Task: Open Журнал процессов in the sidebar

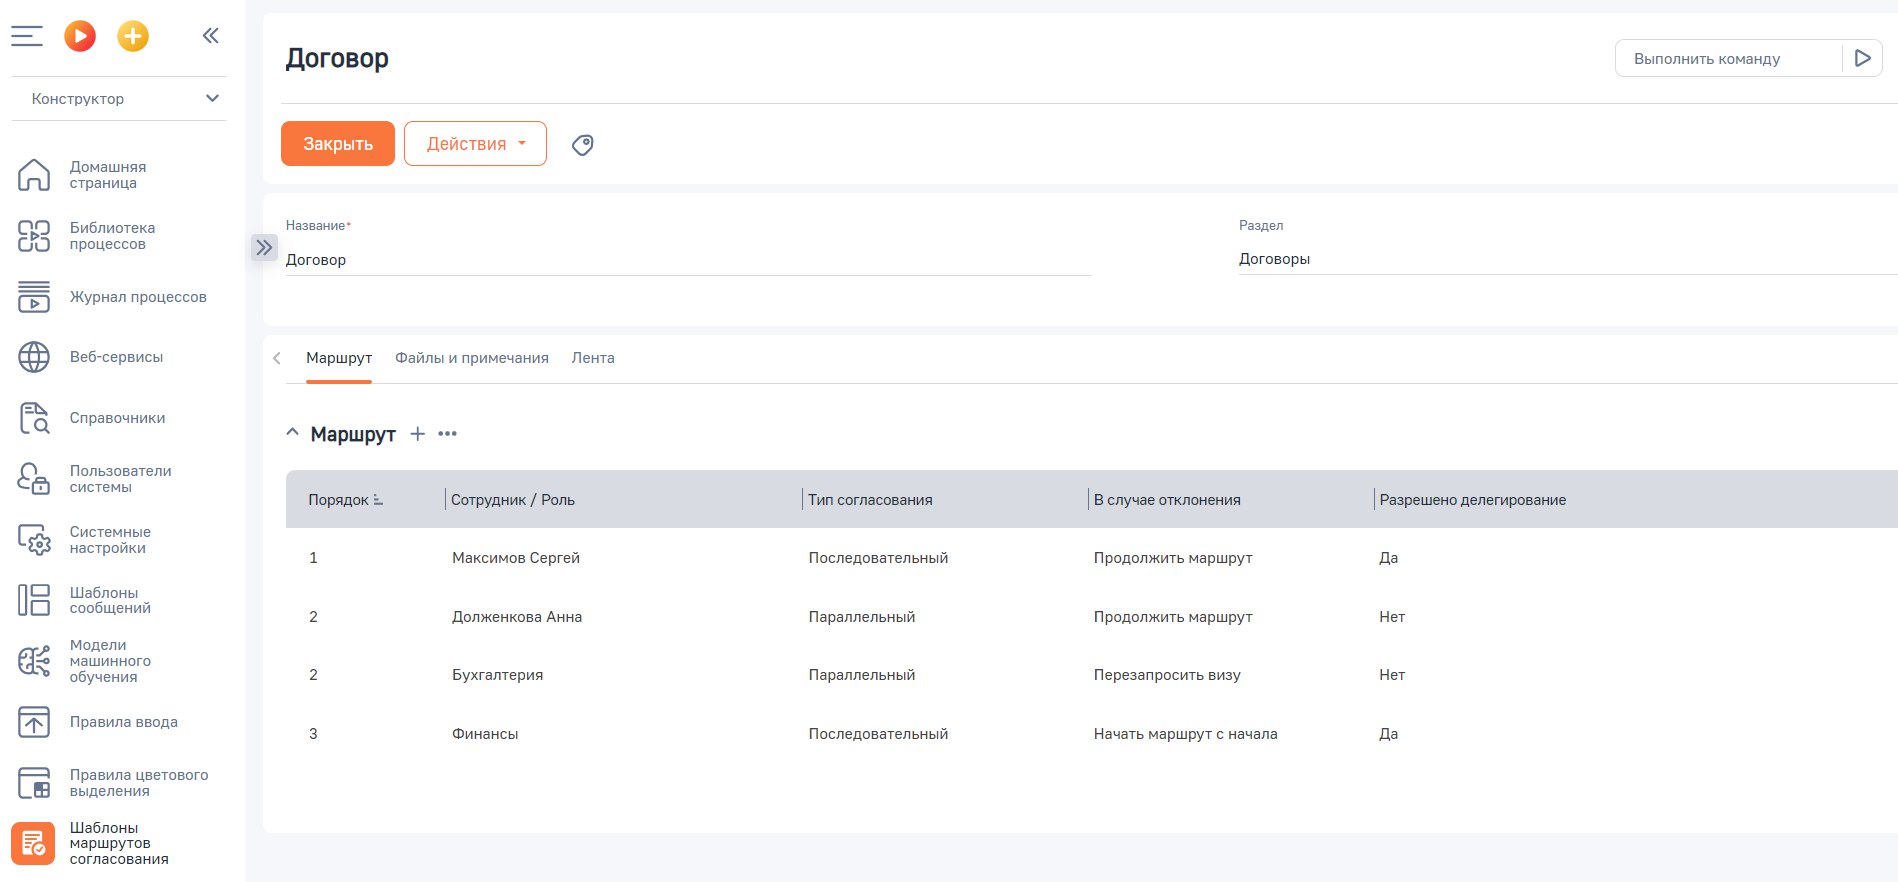Action: pos(137,297)
